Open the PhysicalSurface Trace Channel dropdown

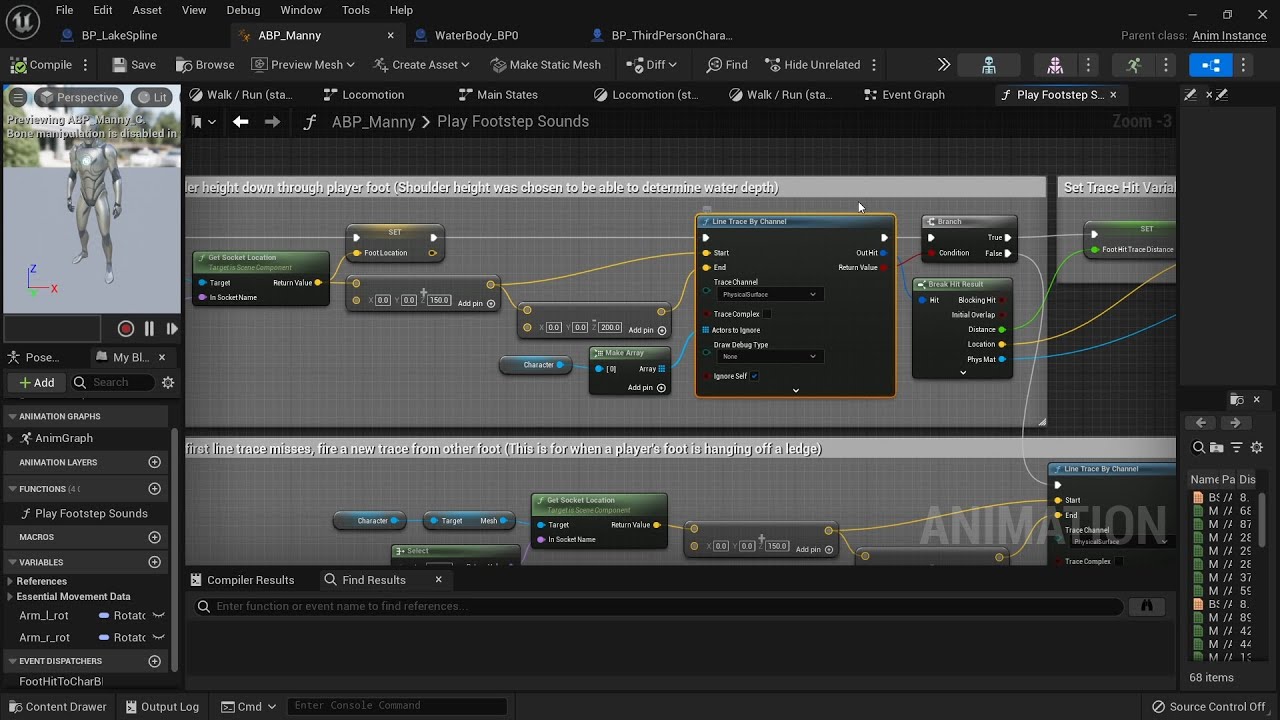click(x=768, y=295)
